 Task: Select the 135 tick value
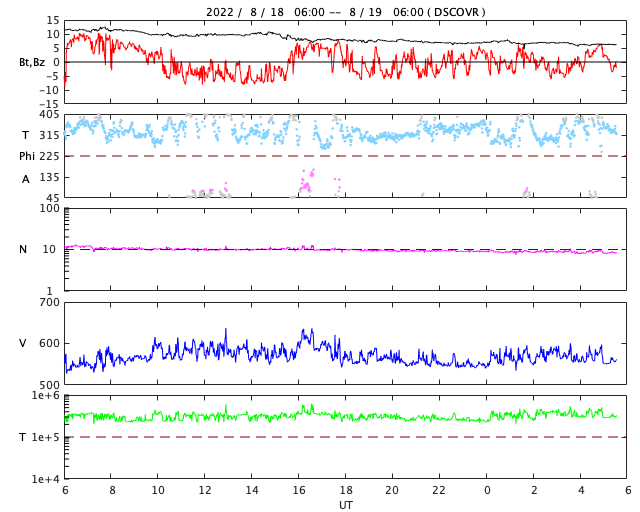[x=49, y=177]
